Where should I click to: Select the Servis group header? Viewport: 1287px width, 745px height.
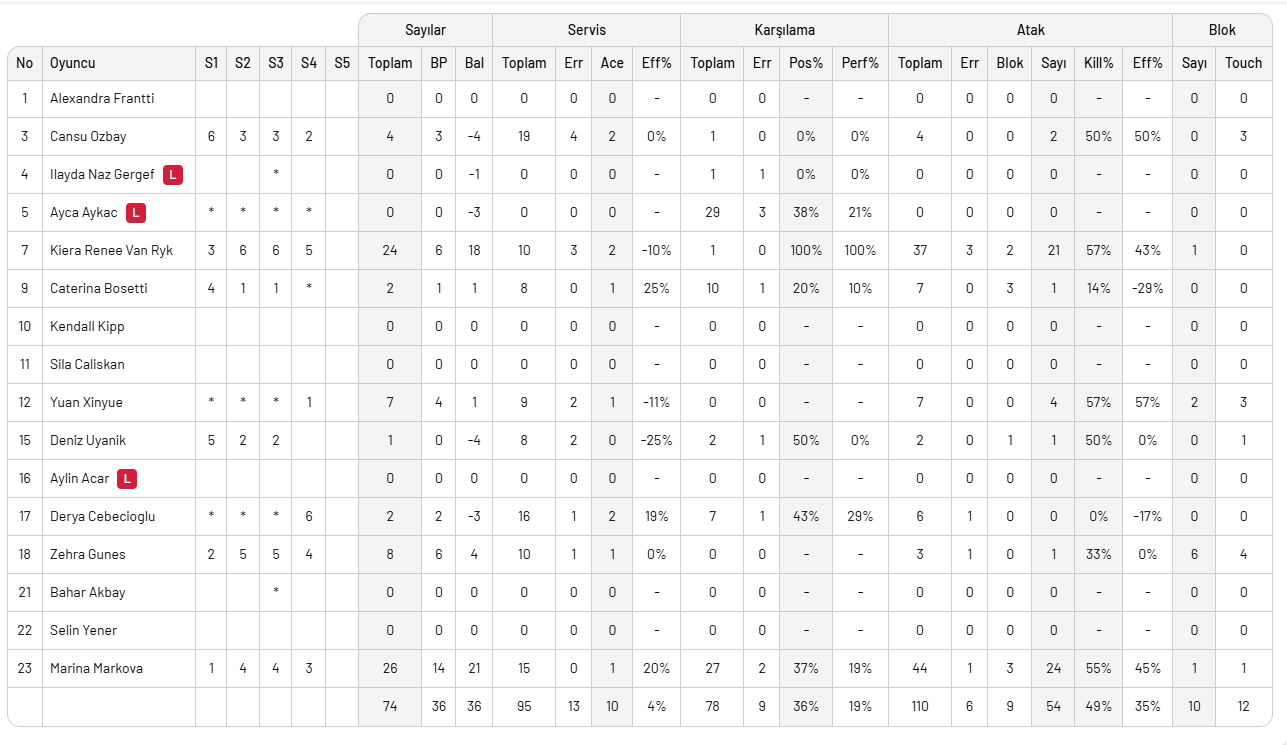coord(586,30)
